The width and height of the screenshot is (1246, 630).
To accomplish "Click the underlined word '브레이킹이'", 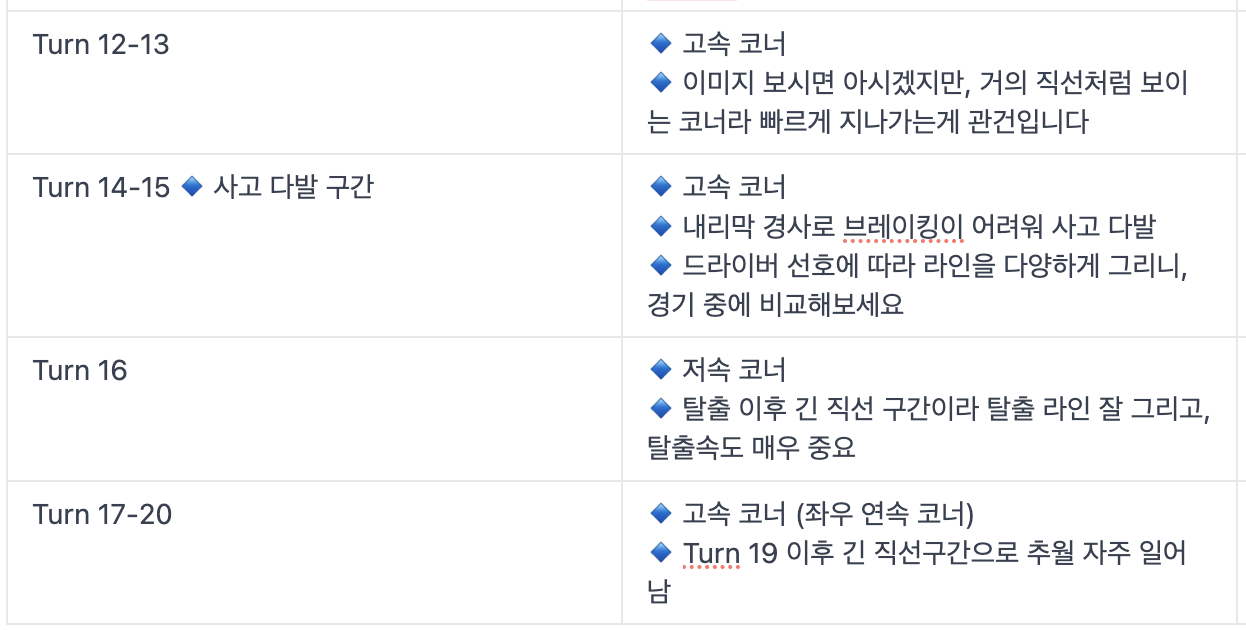I will pyautogui.click(x=903, y=227).
